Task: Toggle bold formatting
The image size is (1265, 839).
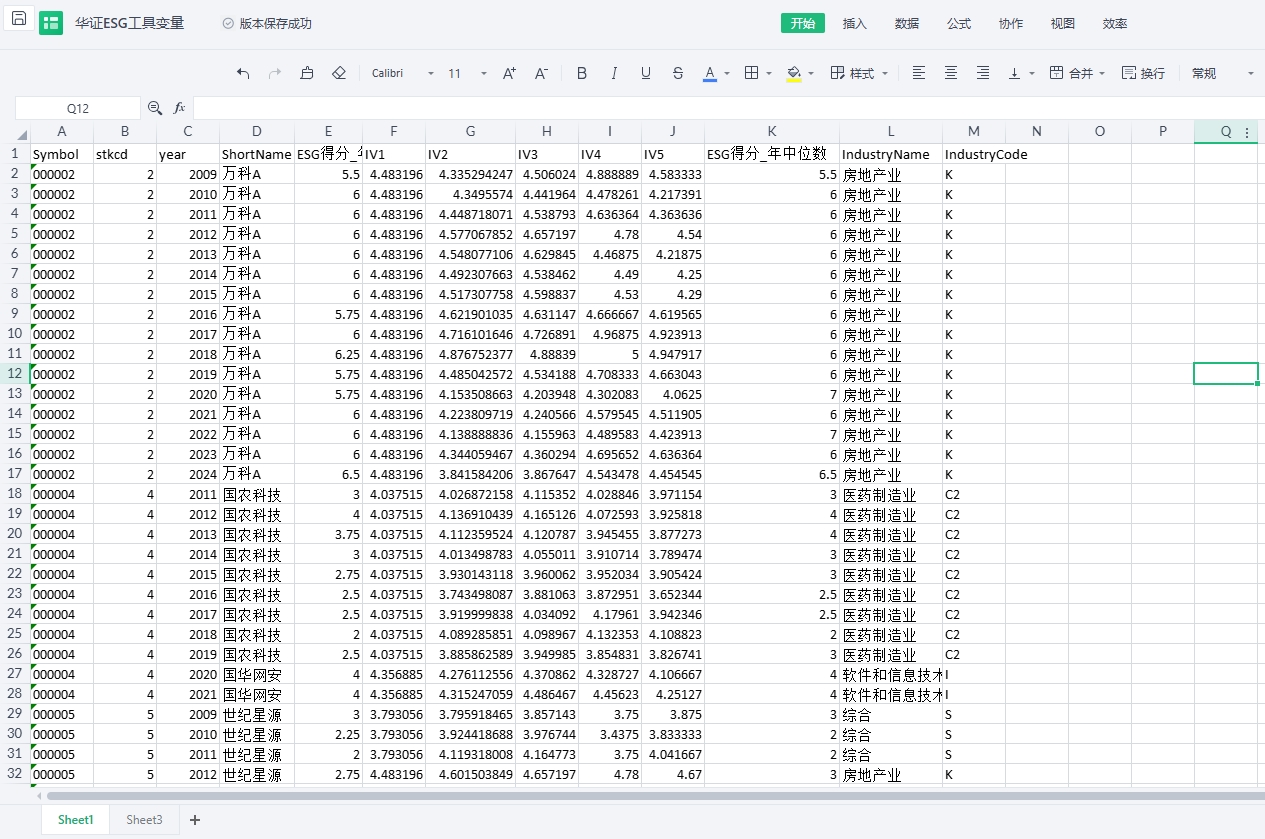Action: (x=582, y=73)
